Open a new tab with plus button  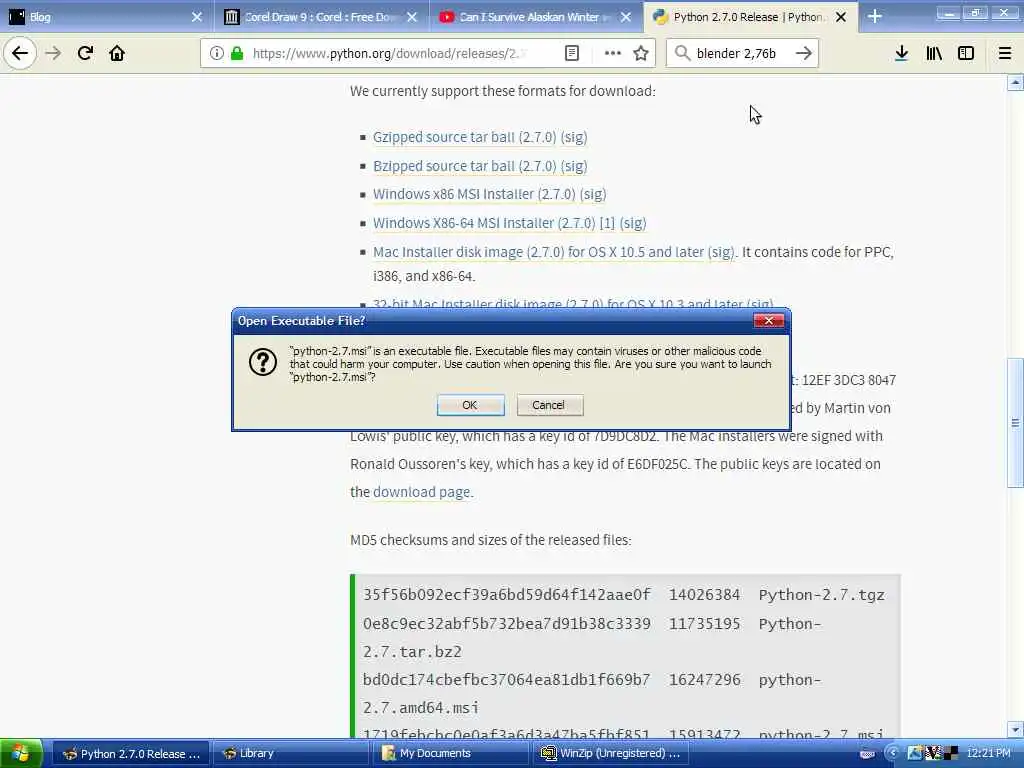875,16
